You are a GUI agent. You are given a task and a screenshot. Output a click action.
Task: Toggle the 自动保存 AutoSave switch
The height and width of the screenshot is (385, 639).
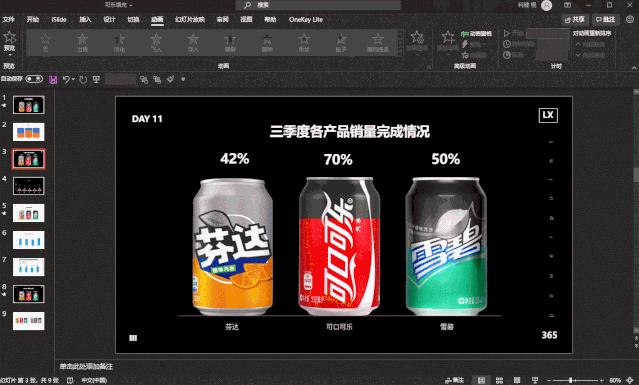(x=34, y=79)
